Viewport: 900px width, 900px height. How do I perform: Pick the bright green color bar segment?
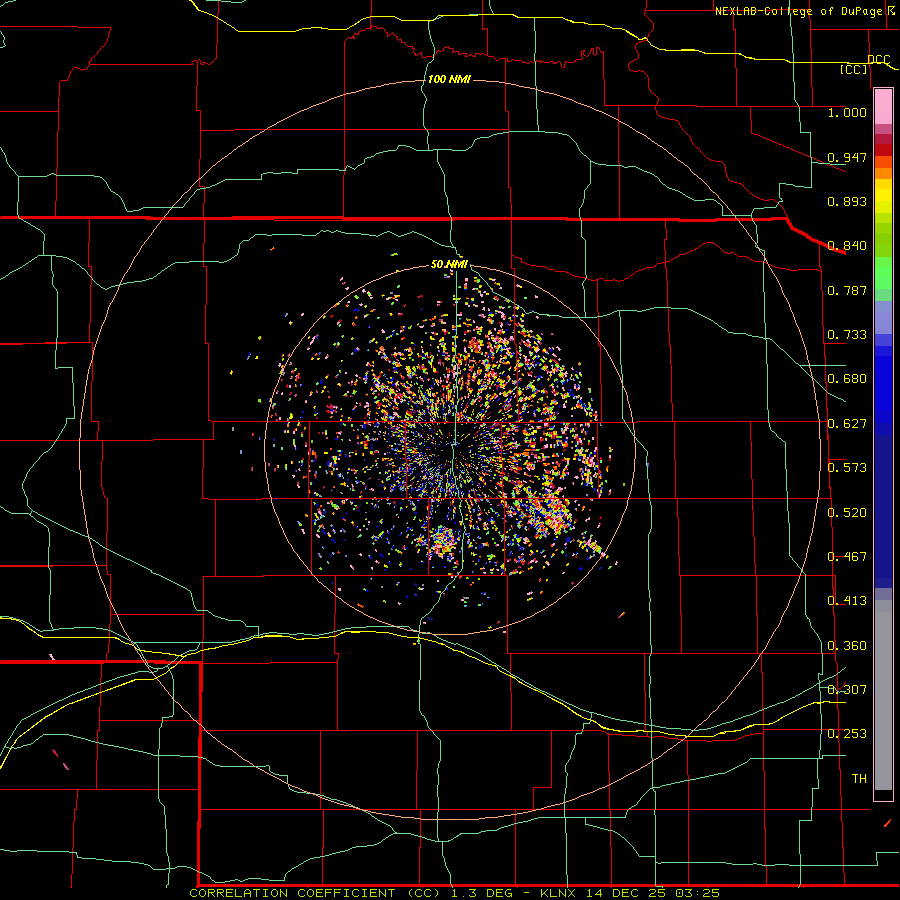click(883, 273)
